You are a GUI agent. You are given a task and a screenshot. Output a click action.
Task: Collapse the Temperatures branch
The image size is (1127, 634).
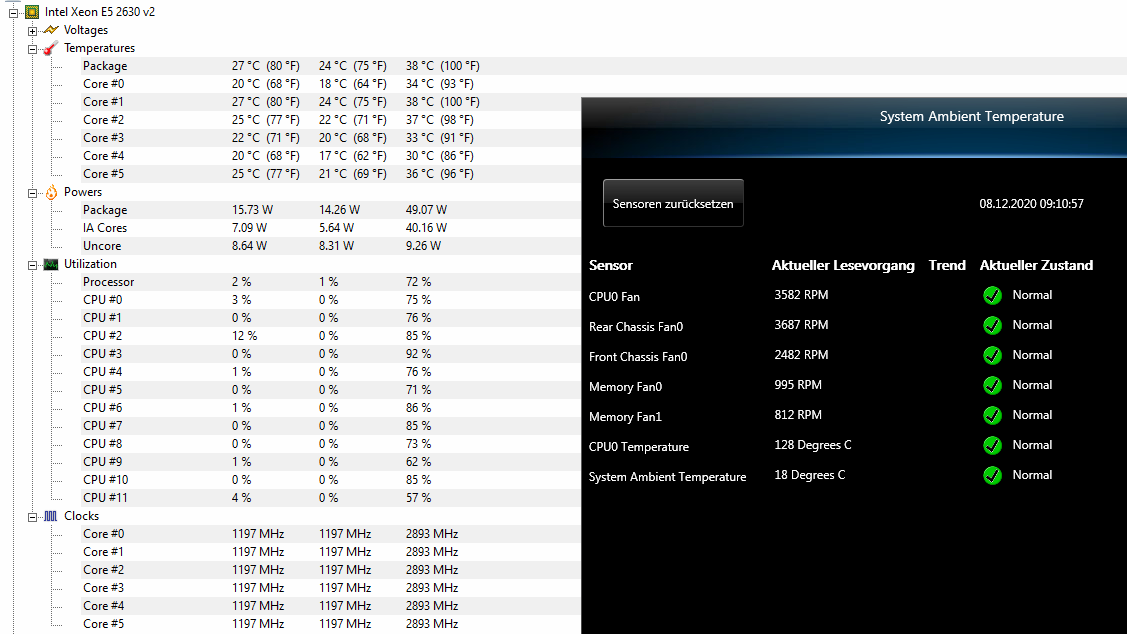click(x=31, y=48)
